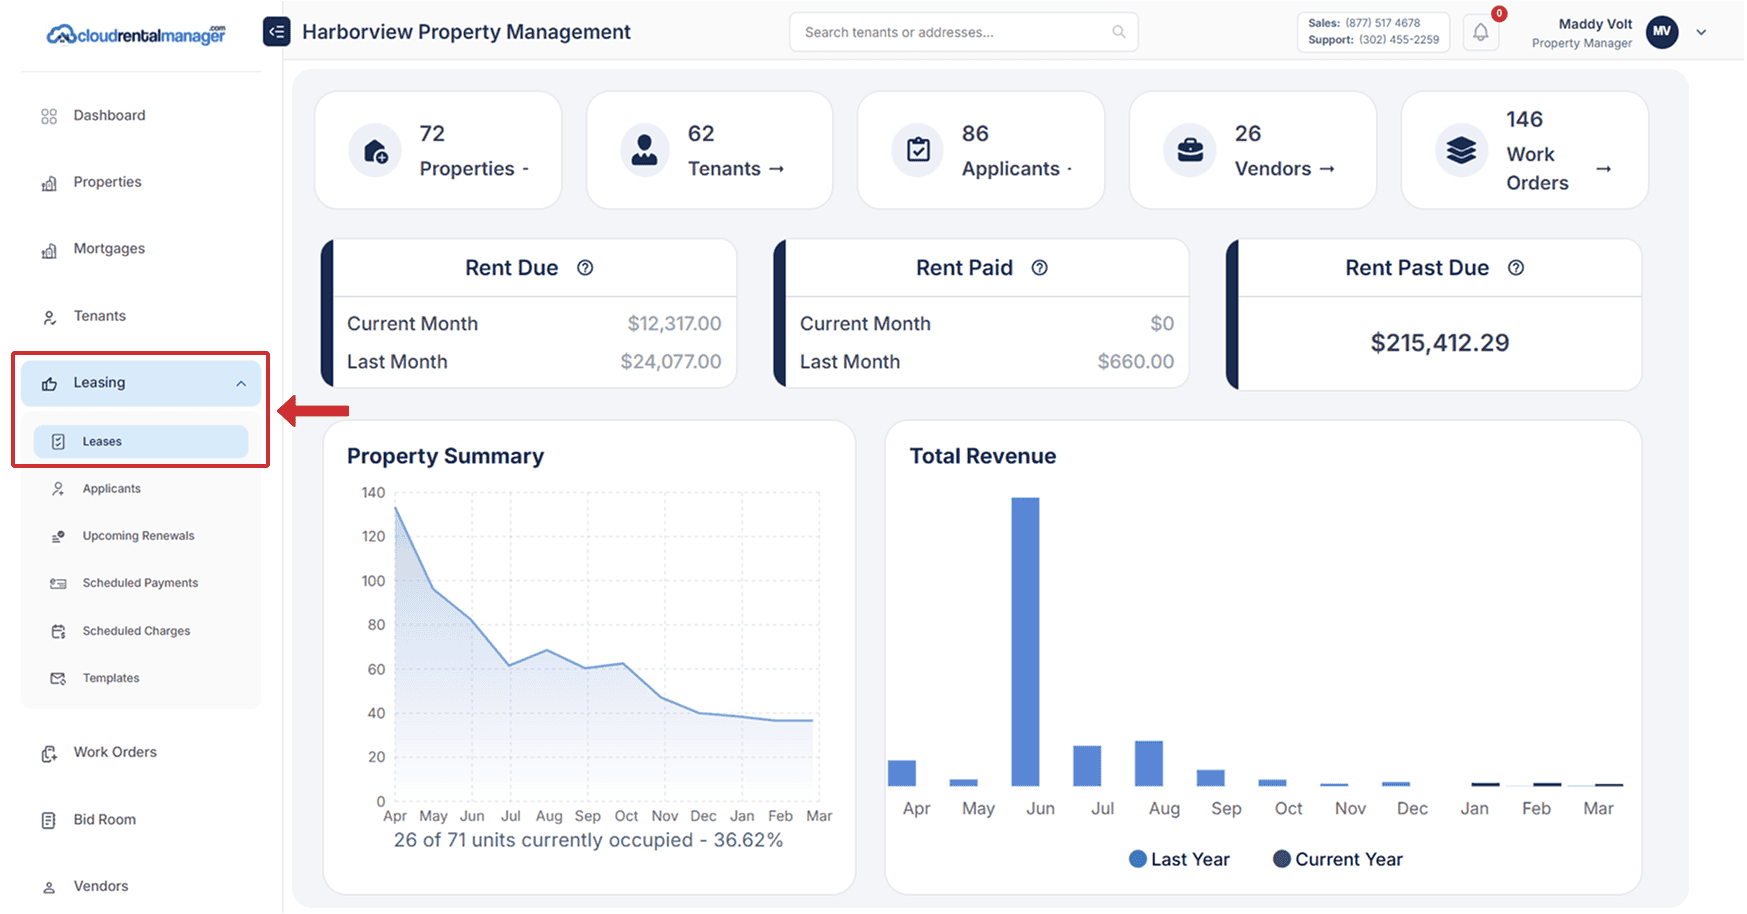This screenshot has height=914, width=1747.
Task: Click the MV user avatar
Action: pos(1661,32)
